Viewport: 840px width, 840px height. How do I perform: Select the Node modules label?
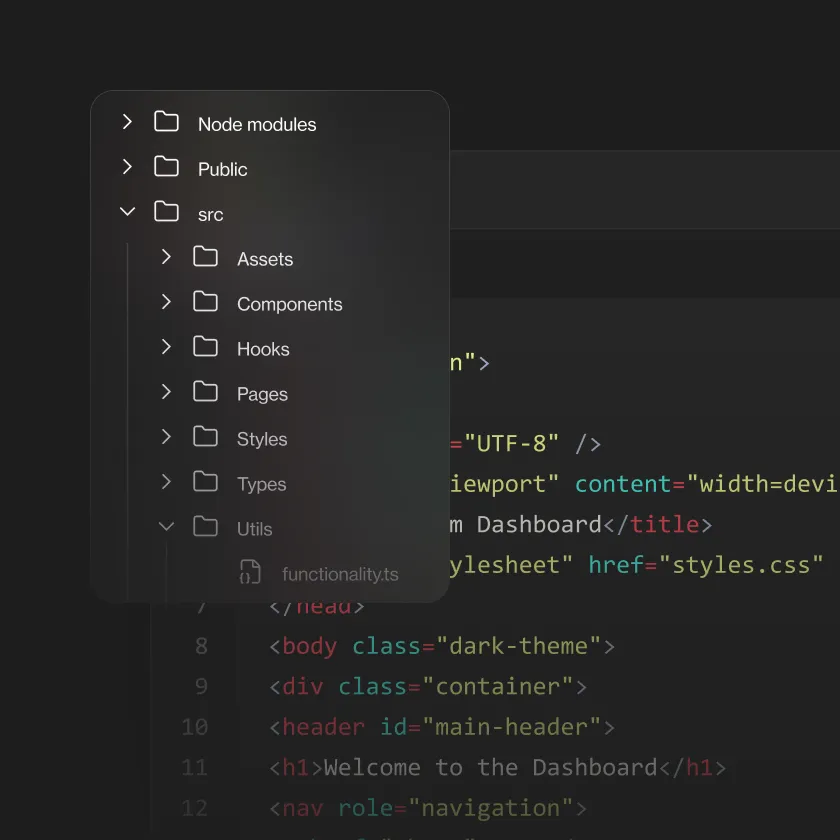[x=257, y=124]
